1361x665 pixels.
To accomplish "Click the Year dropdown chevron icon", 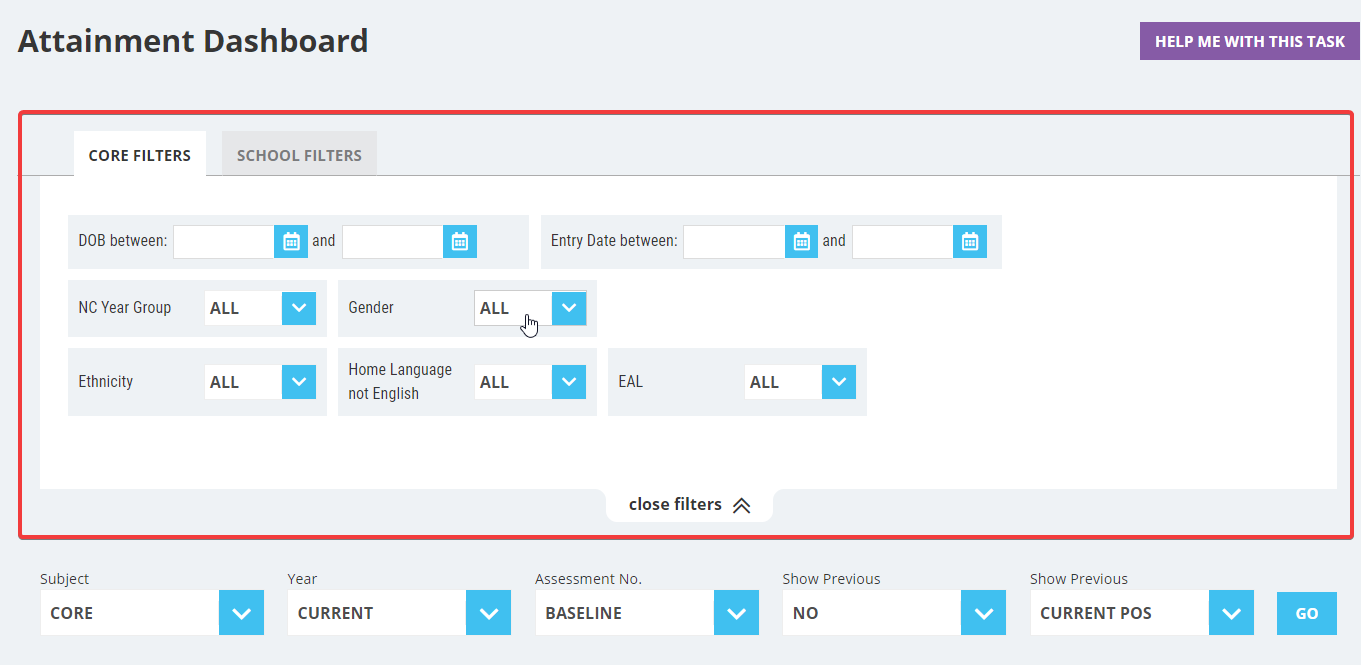I will point(488,612).
